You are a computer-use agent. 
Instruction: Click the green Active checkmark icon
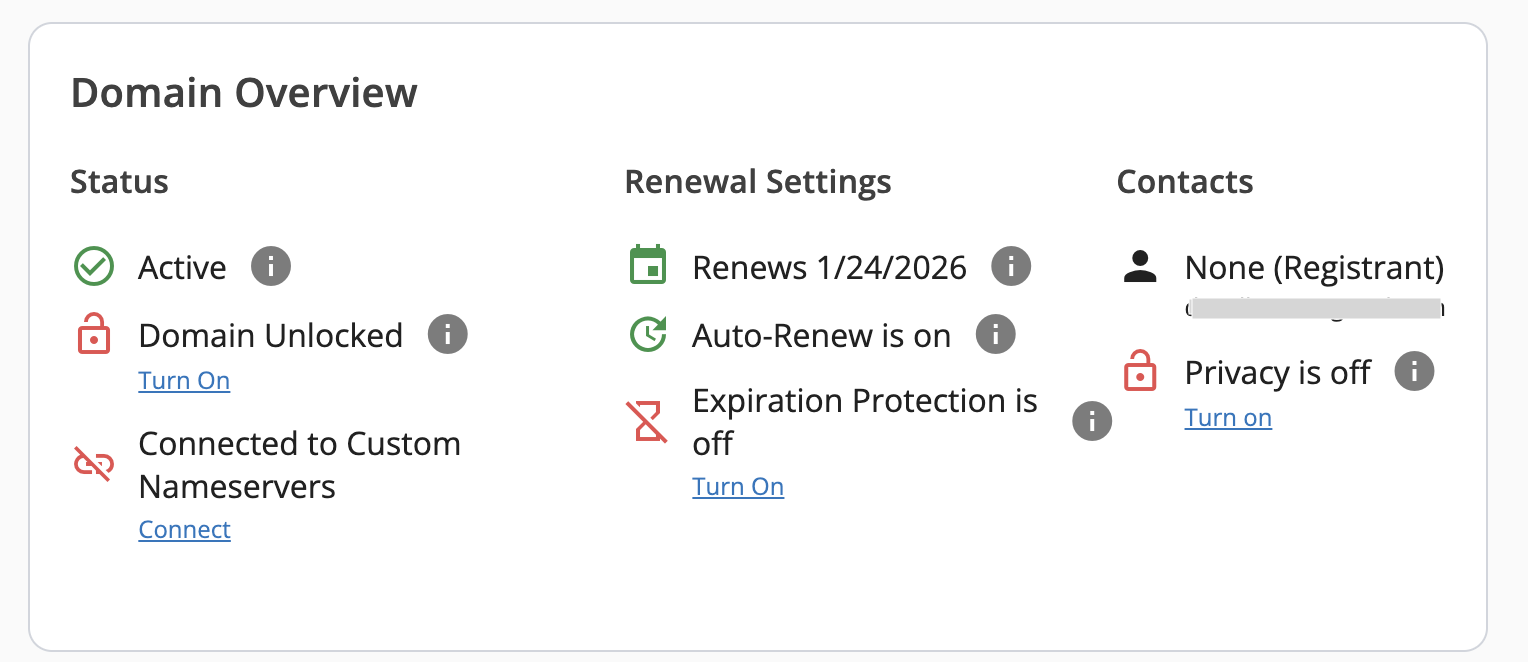(93, 267)
